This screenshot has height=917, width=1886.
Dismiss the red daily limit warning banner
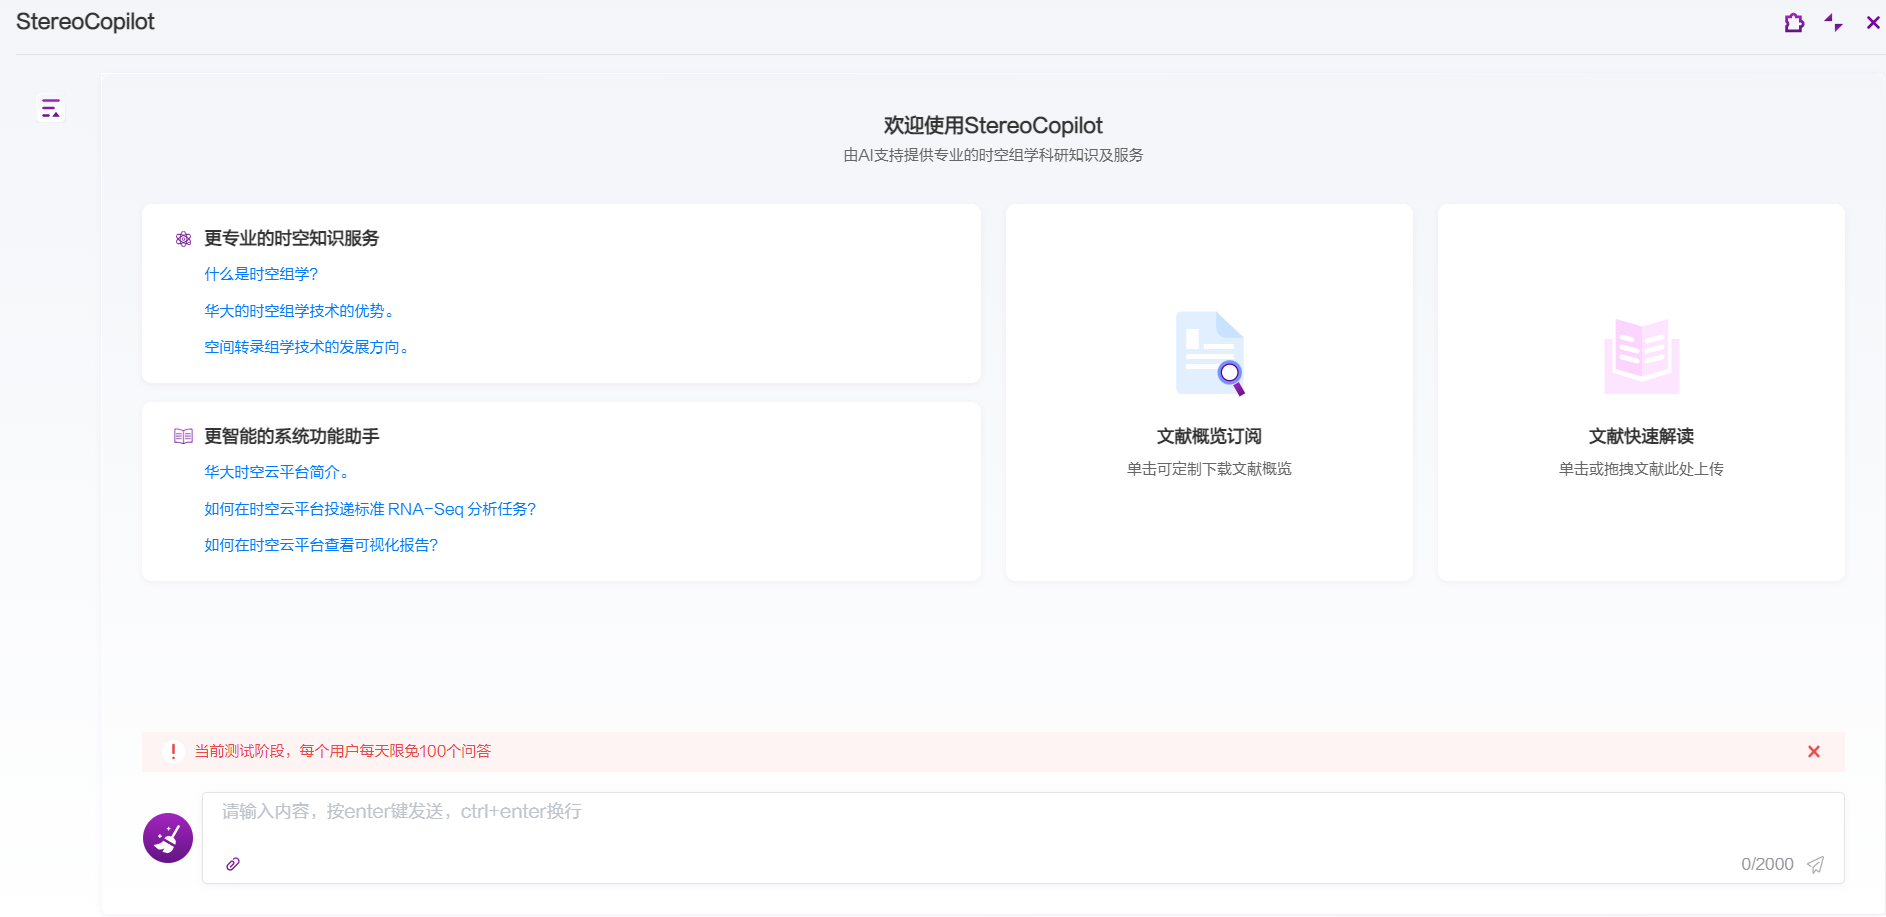click(1813, 752)
